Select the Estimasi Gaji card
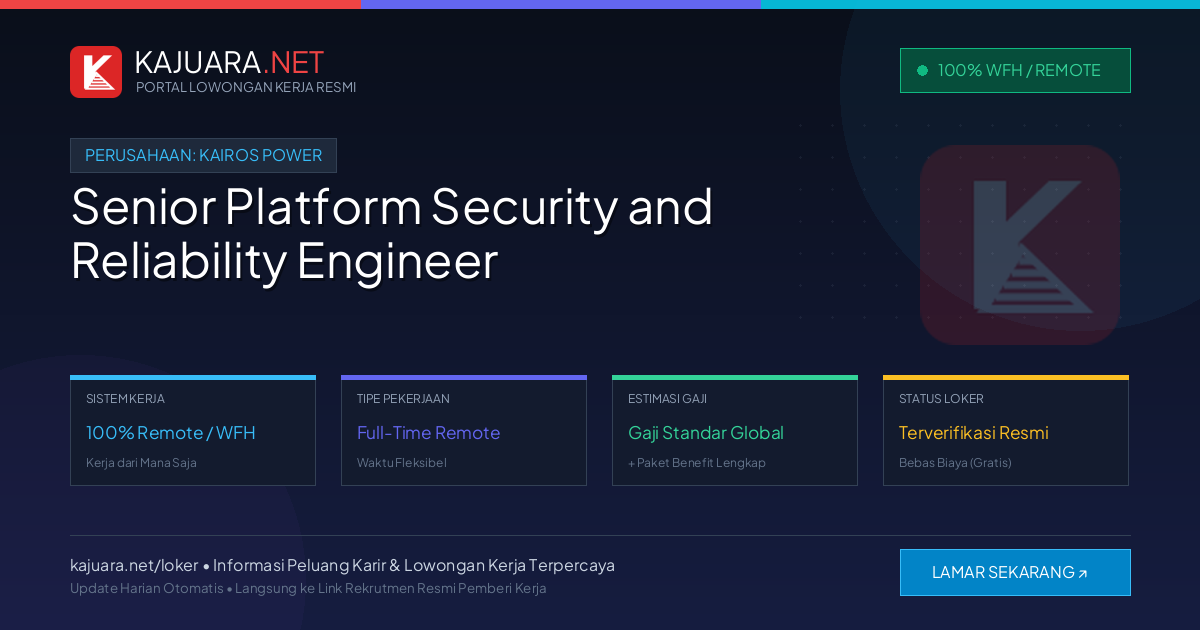This screenshot has height=630, width=1200. pos(735,431)
